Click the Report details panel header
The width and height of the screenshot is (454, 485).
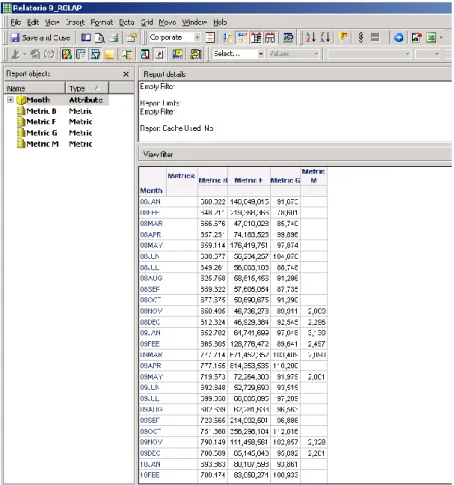(x=295, y=74)
